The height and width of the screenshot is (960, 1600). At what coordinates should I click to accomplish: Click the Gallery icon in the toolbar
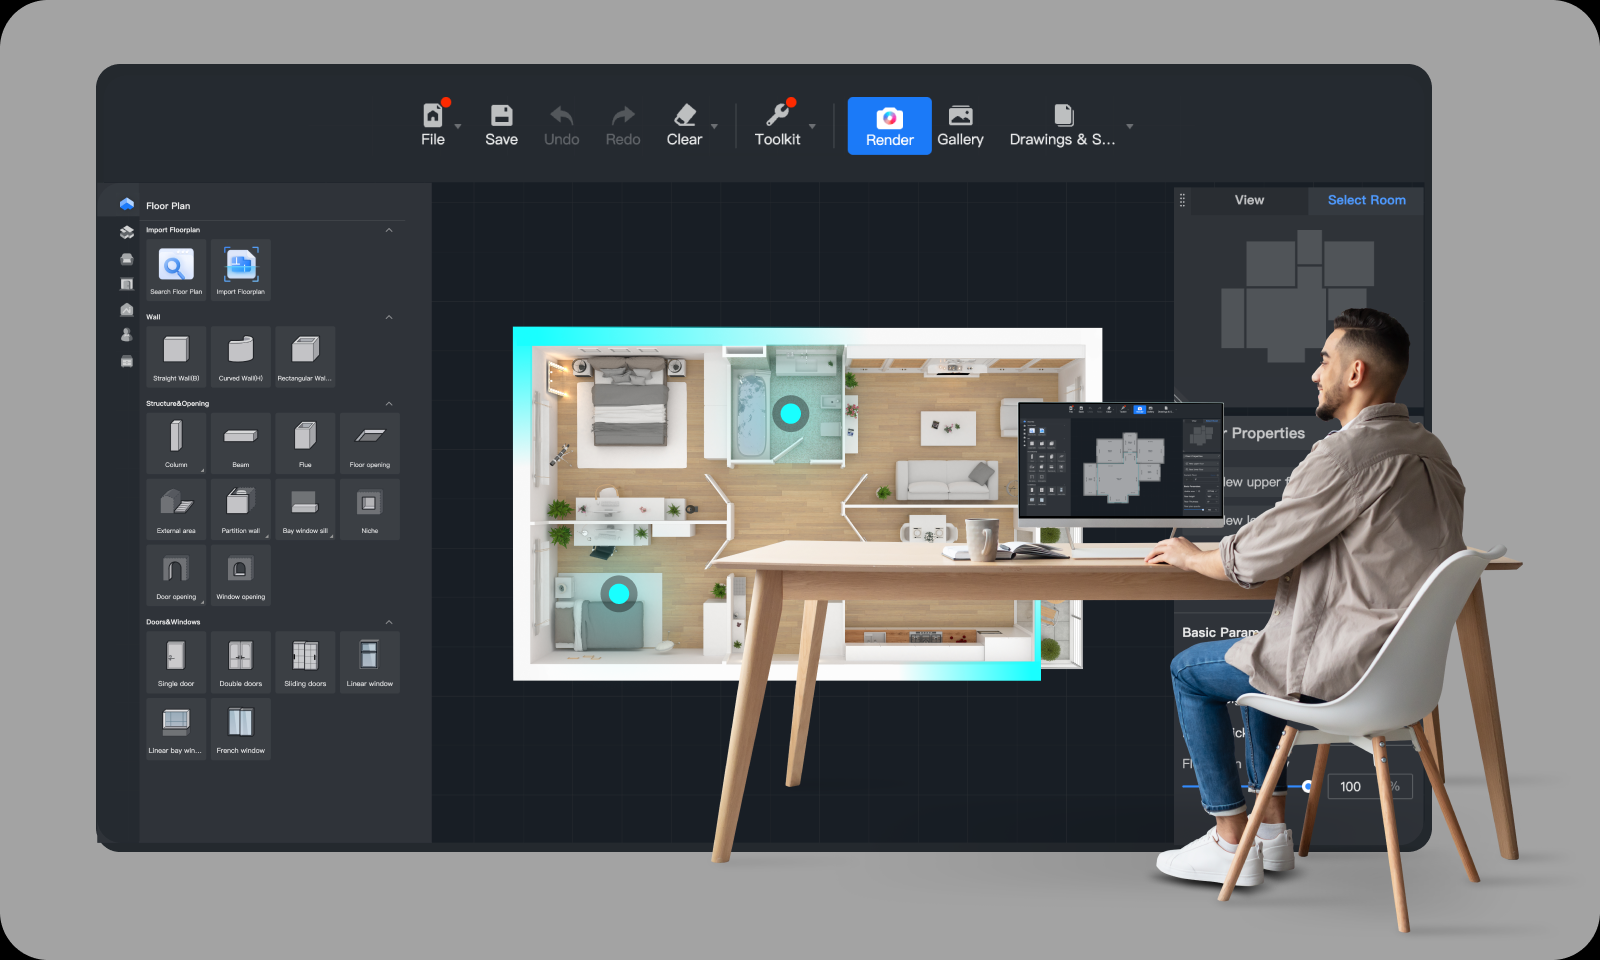coord(960,124)
